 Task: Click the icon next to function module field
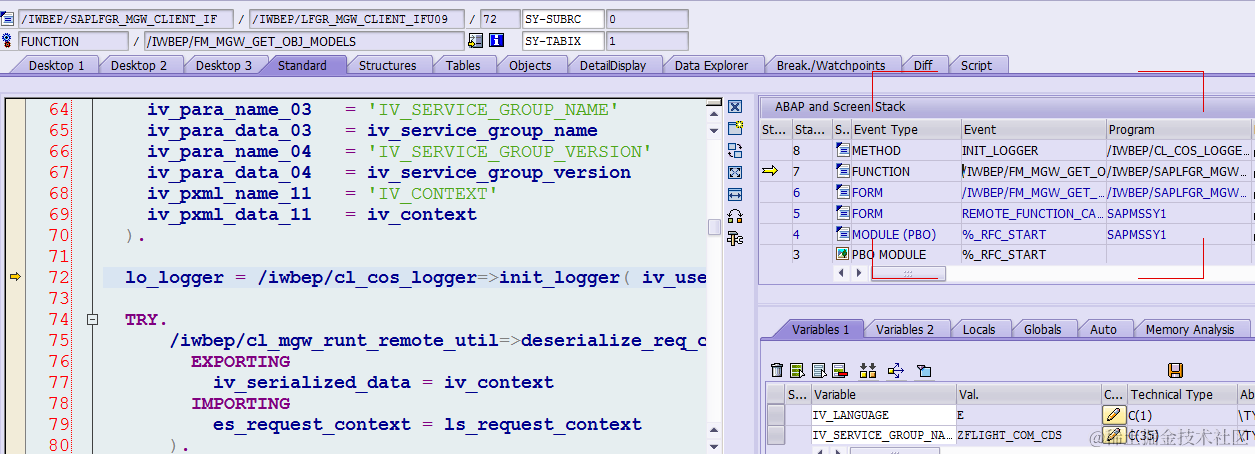pos(476,41)
